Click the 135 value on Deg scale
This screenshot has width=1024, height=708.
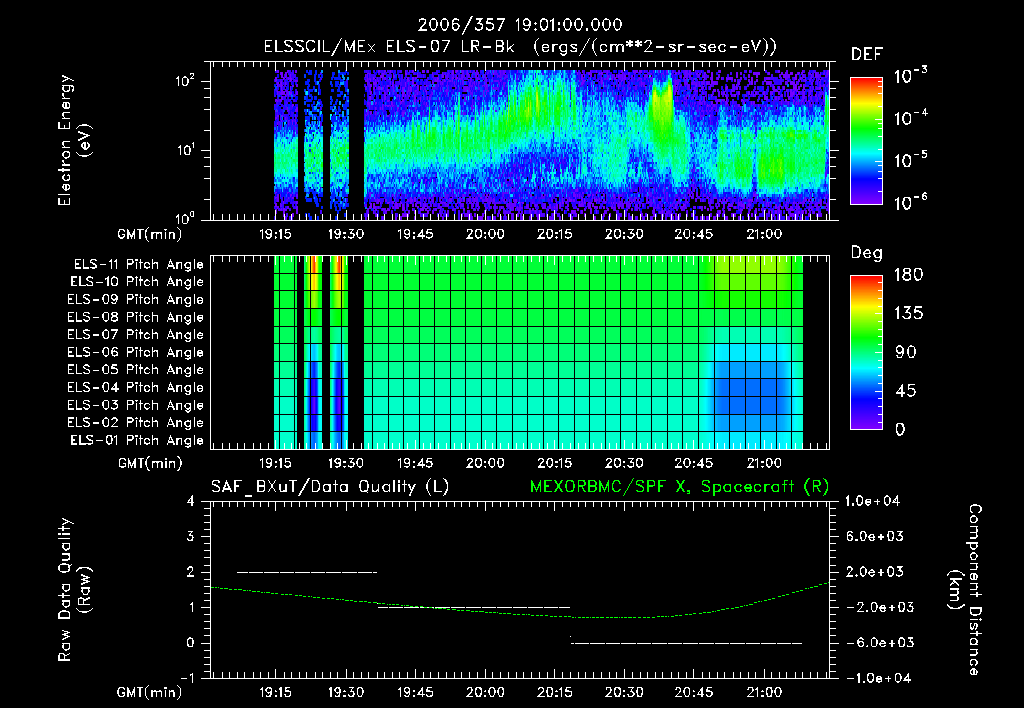pyautogui.click(x=908, y=314)
